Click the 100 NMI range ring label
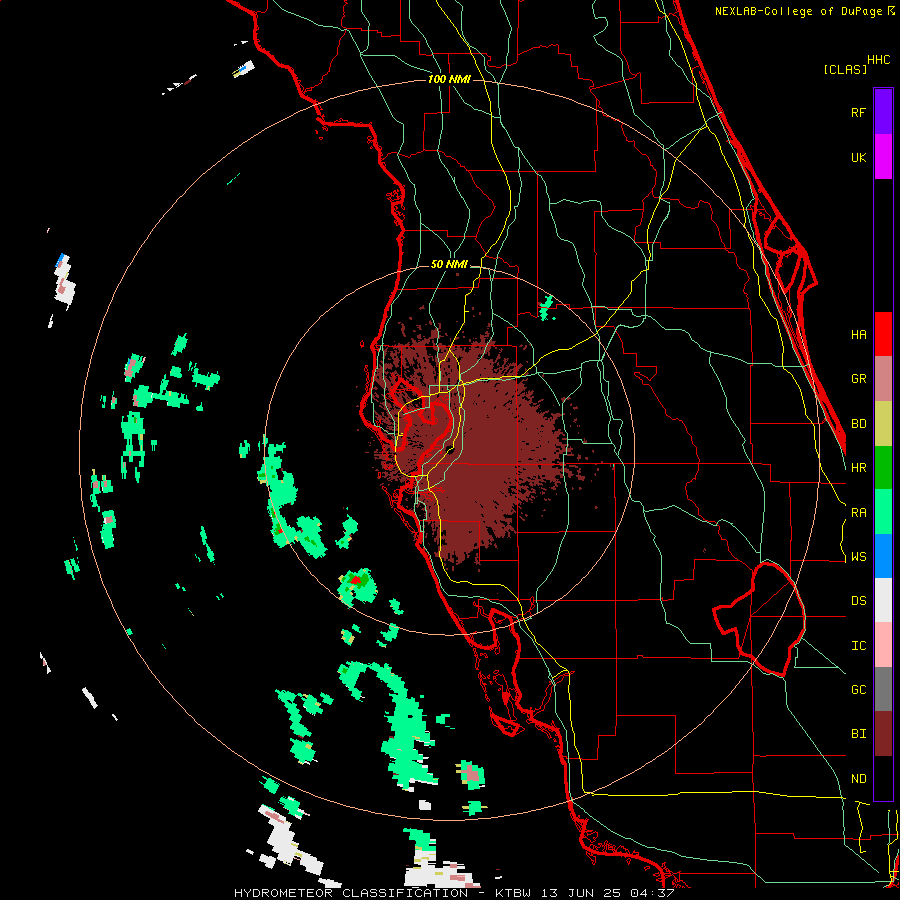900x900 pixels. [x=449, y=79]
